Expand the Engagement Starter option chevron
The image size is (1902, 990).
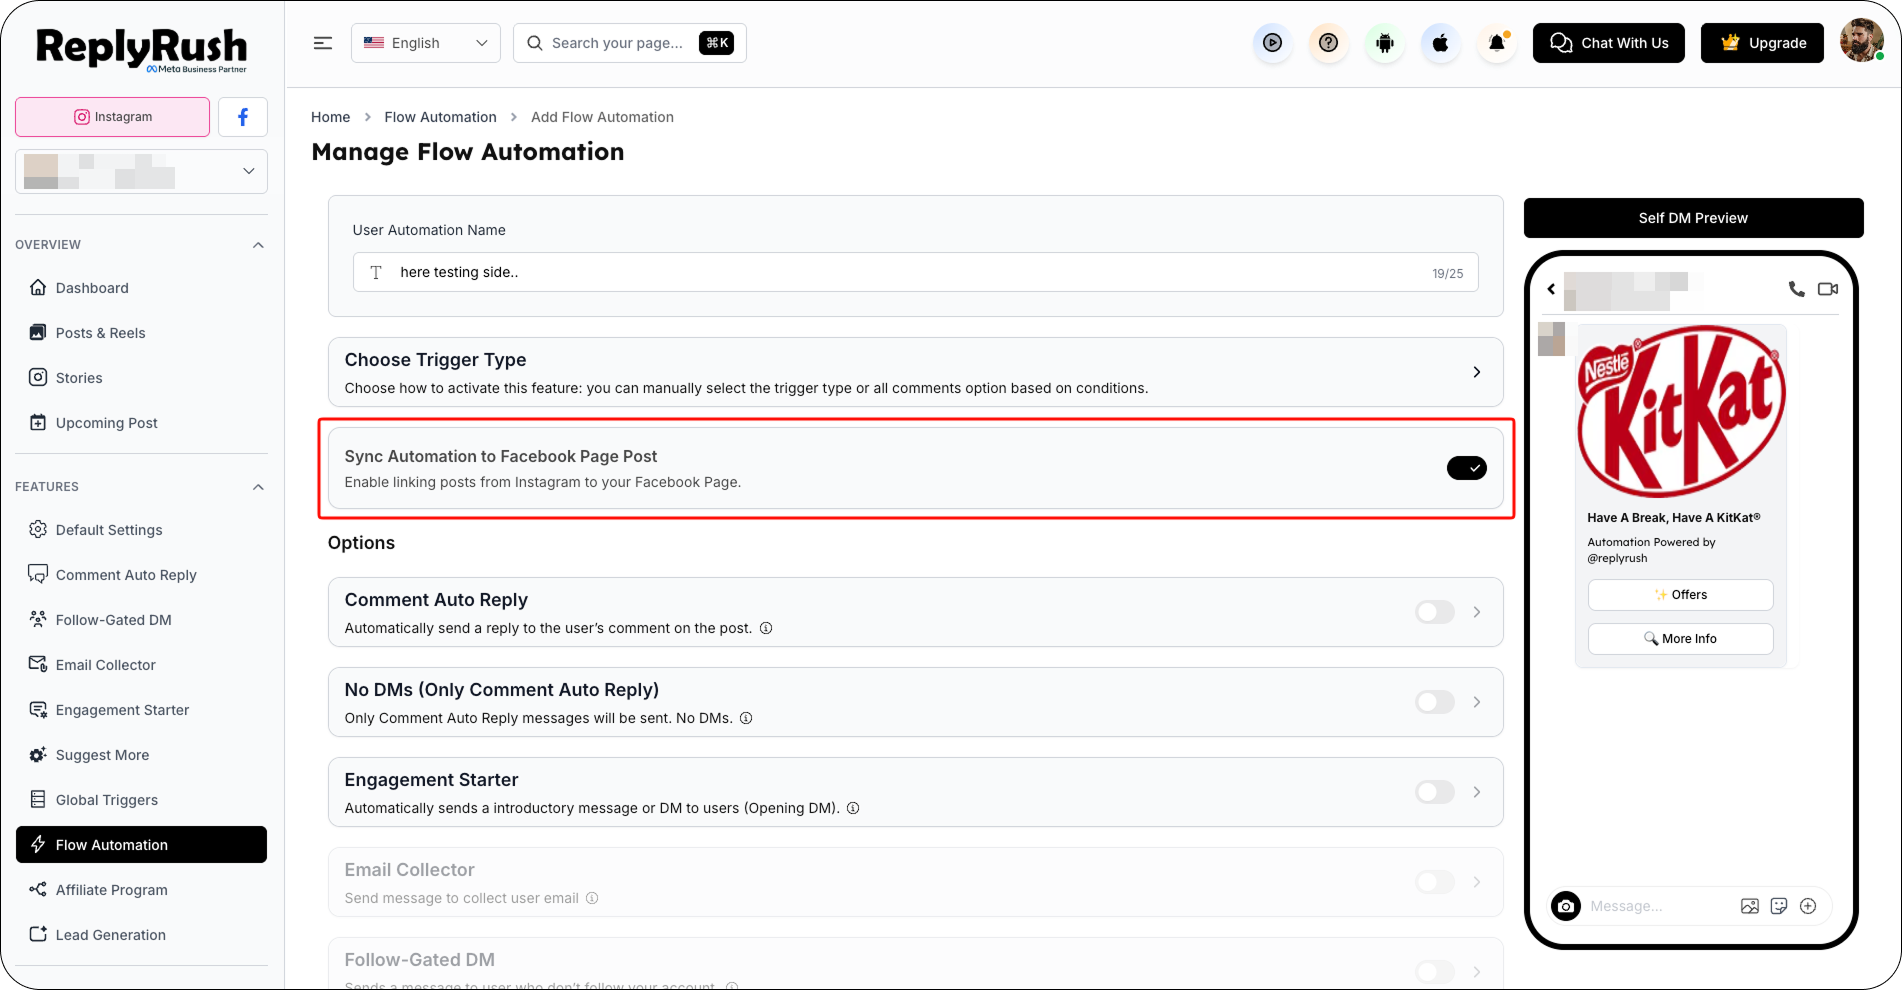coord(1477,792)
